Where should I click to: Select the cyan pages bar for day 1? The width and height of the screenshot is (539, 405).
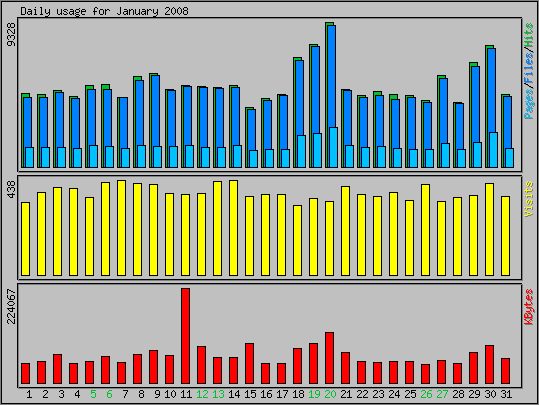point(30,157)
